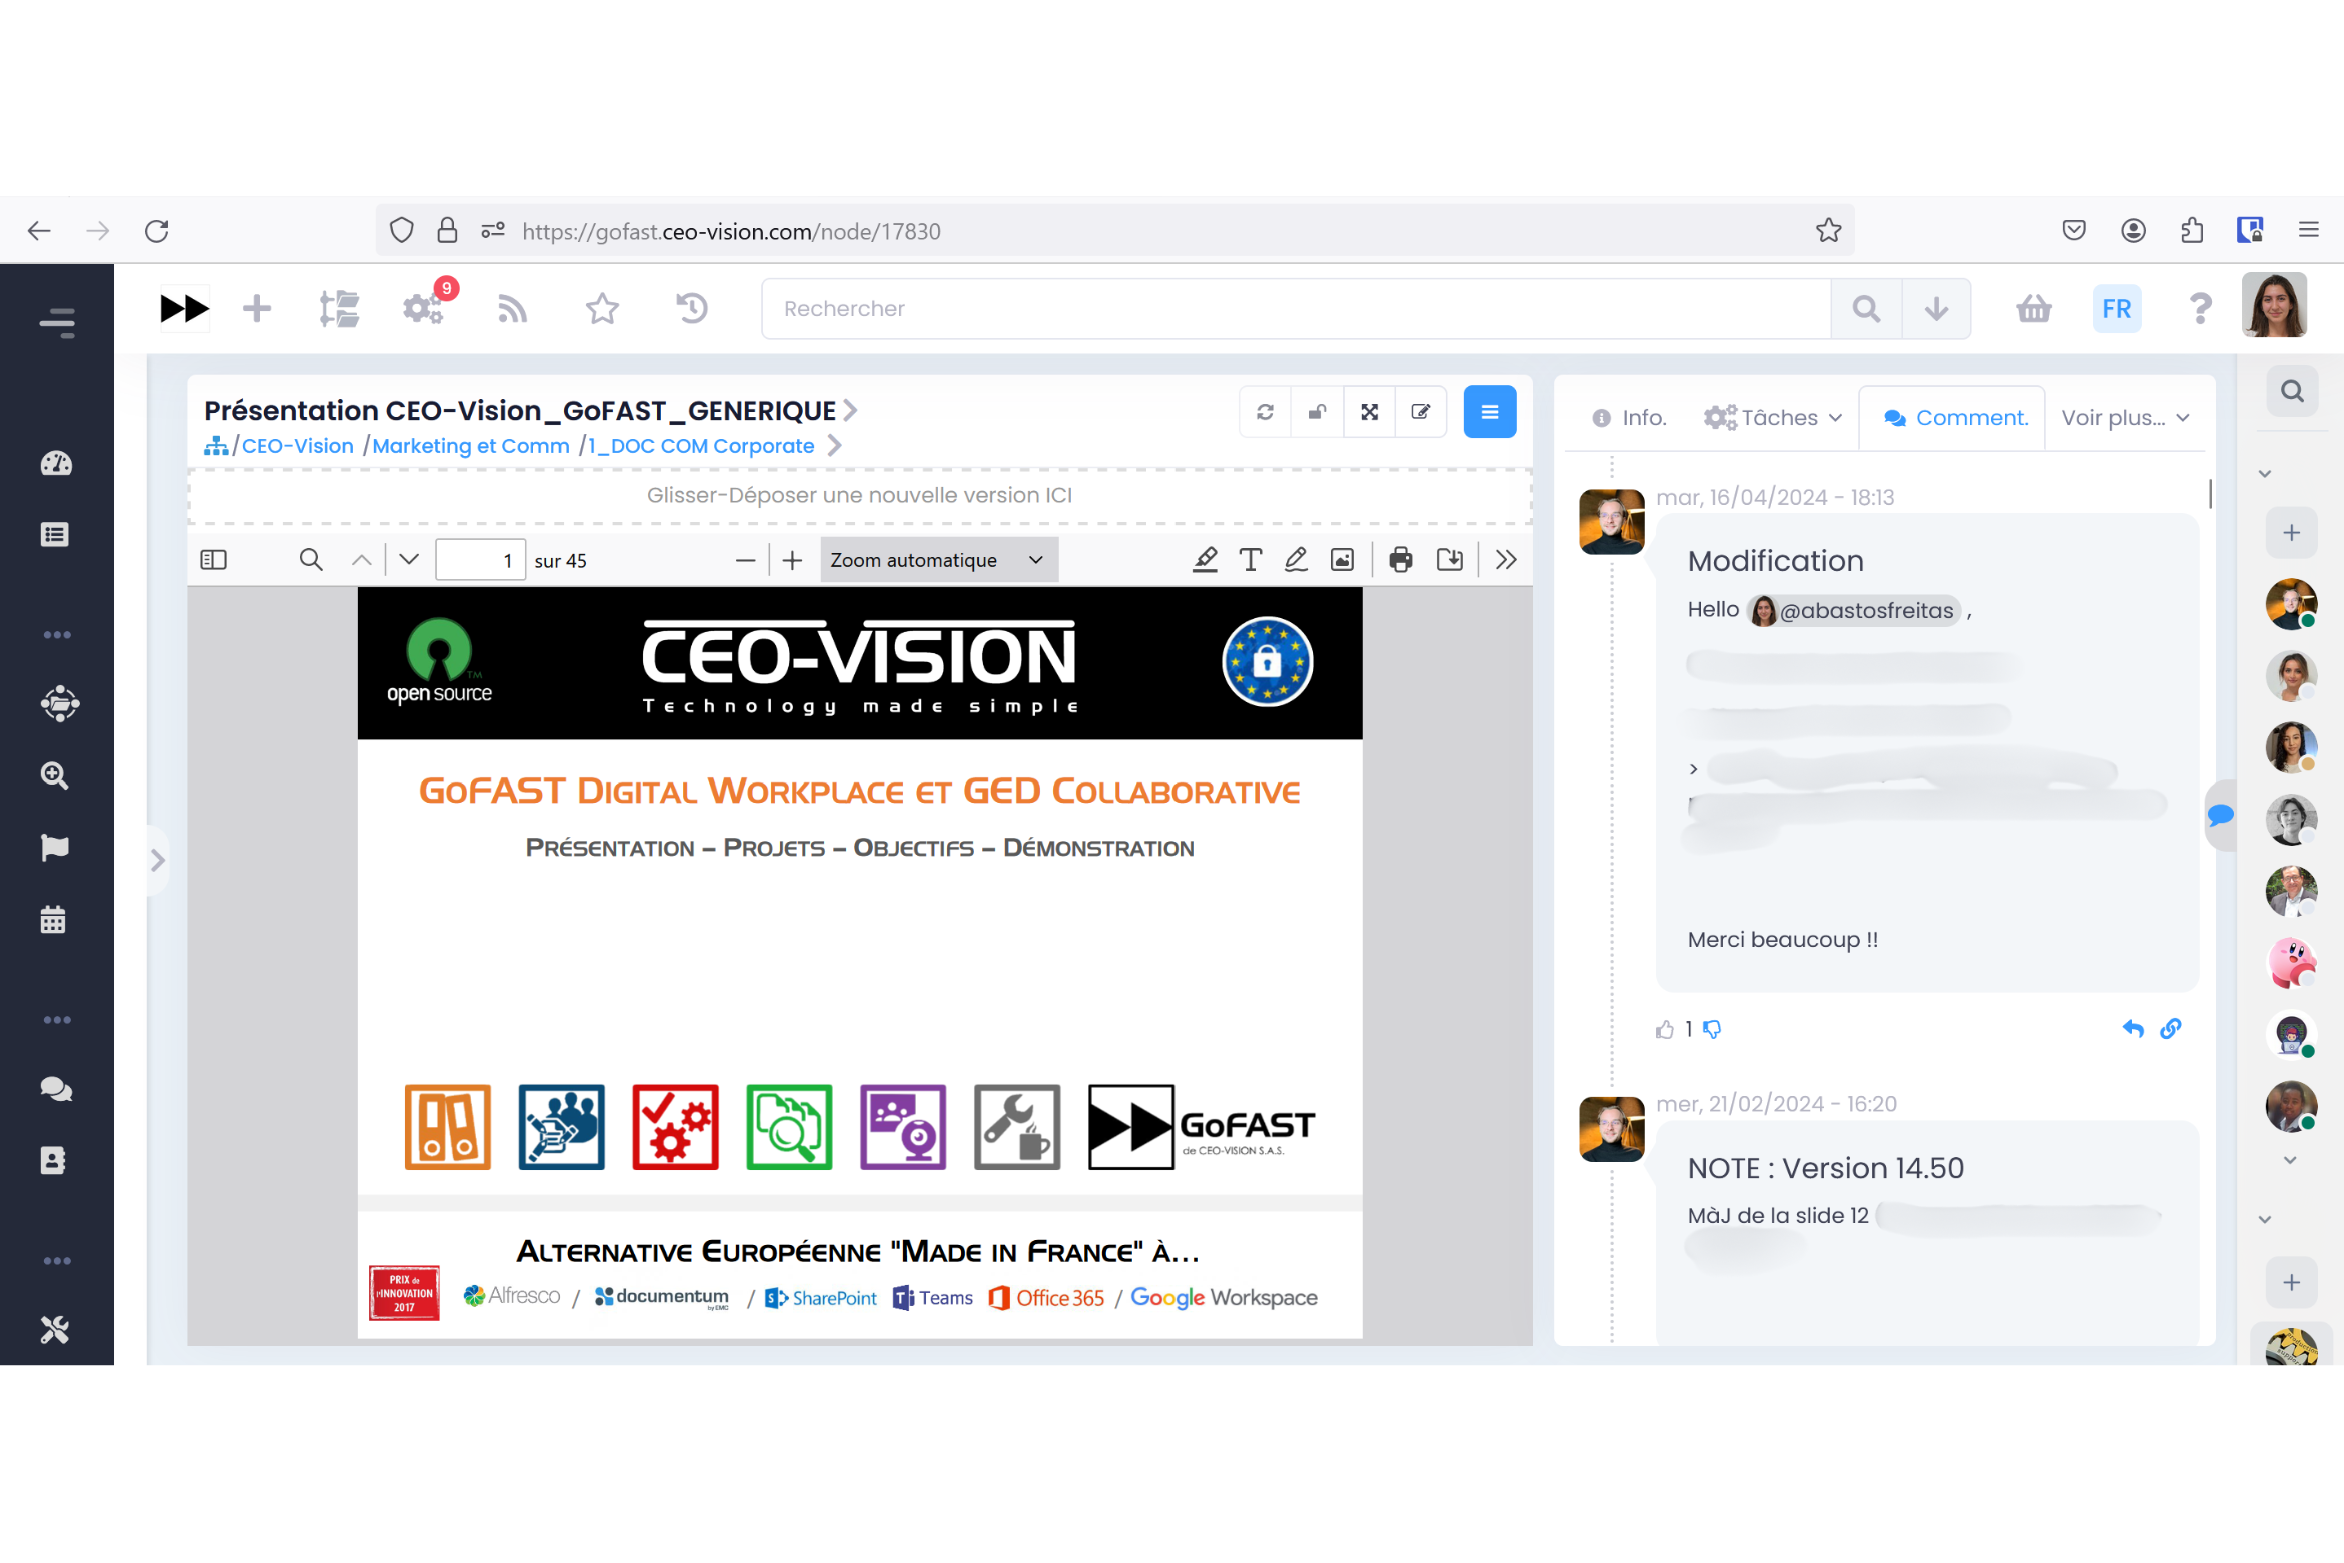Screen dimensions: 2344x1563
Task: Click the print icon in PDF toolbar
Action: tap(1400, 560)
